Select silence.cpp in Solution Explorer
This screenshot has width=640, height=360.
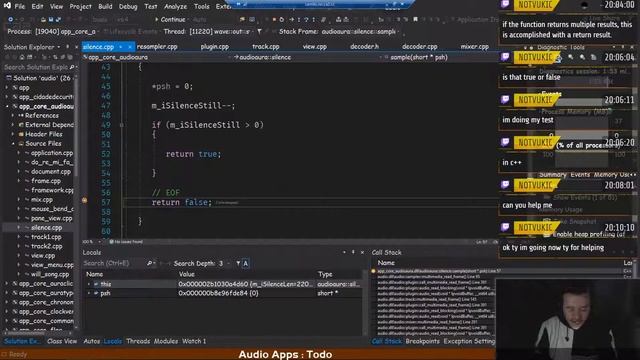[x=46, y=227]
